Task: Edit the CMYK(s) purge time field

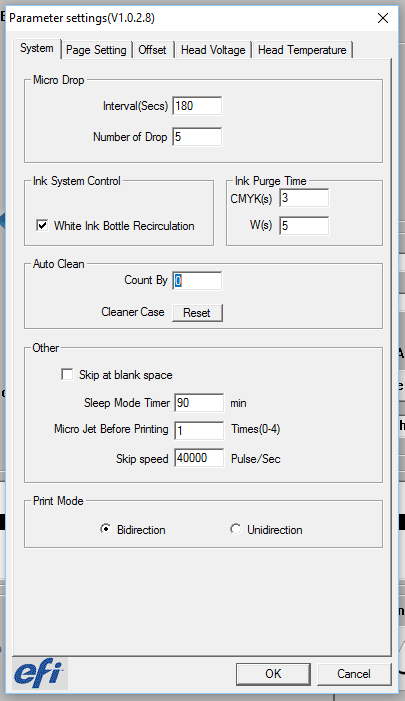Action: click(x=304, y=198)
